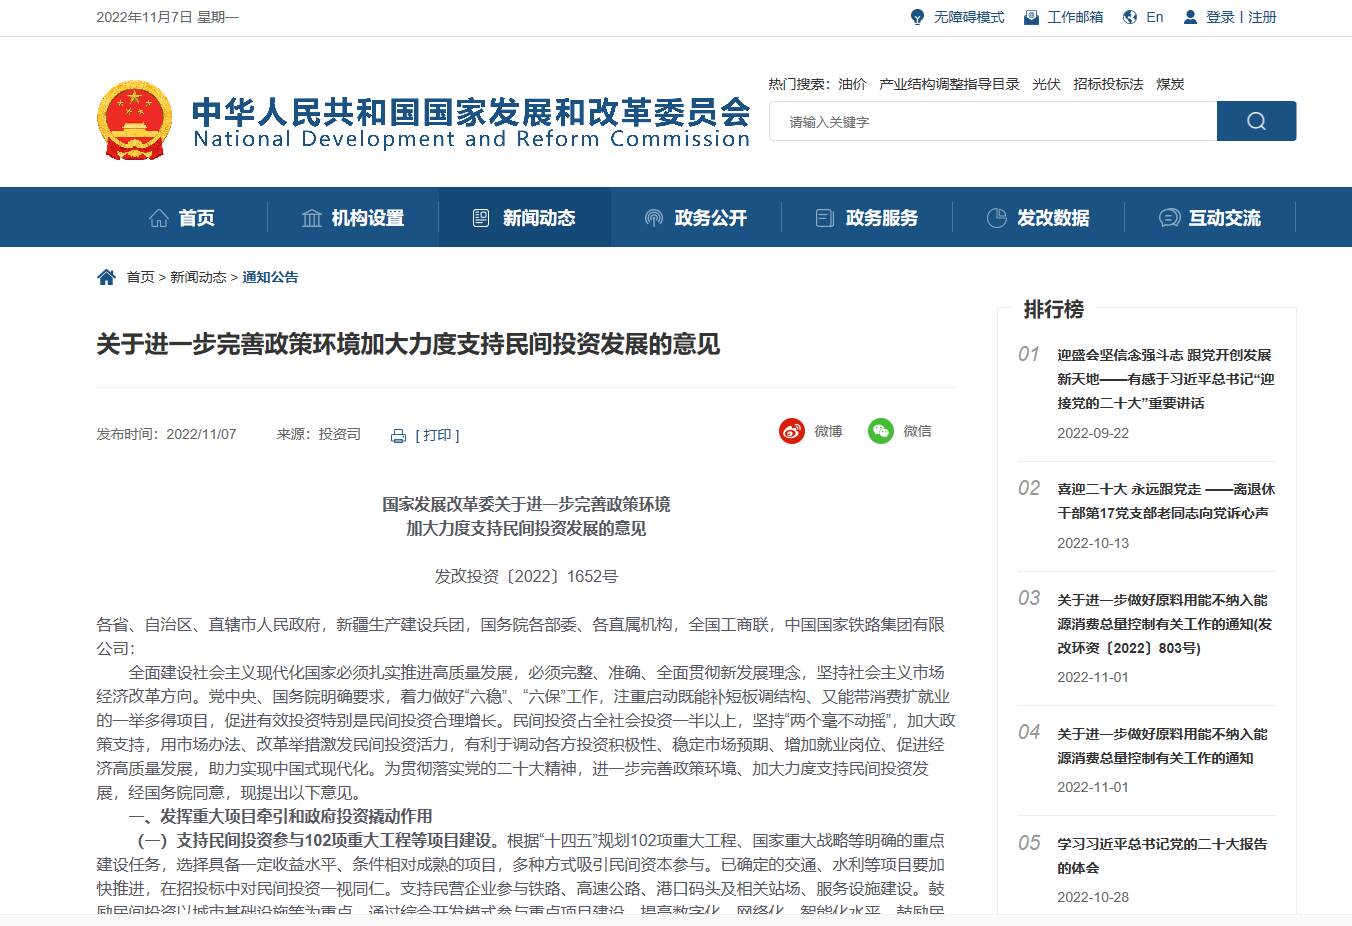1352x926 pixels.
Task: Click ranking date 2022-09-22
Action: point(1093,433)
